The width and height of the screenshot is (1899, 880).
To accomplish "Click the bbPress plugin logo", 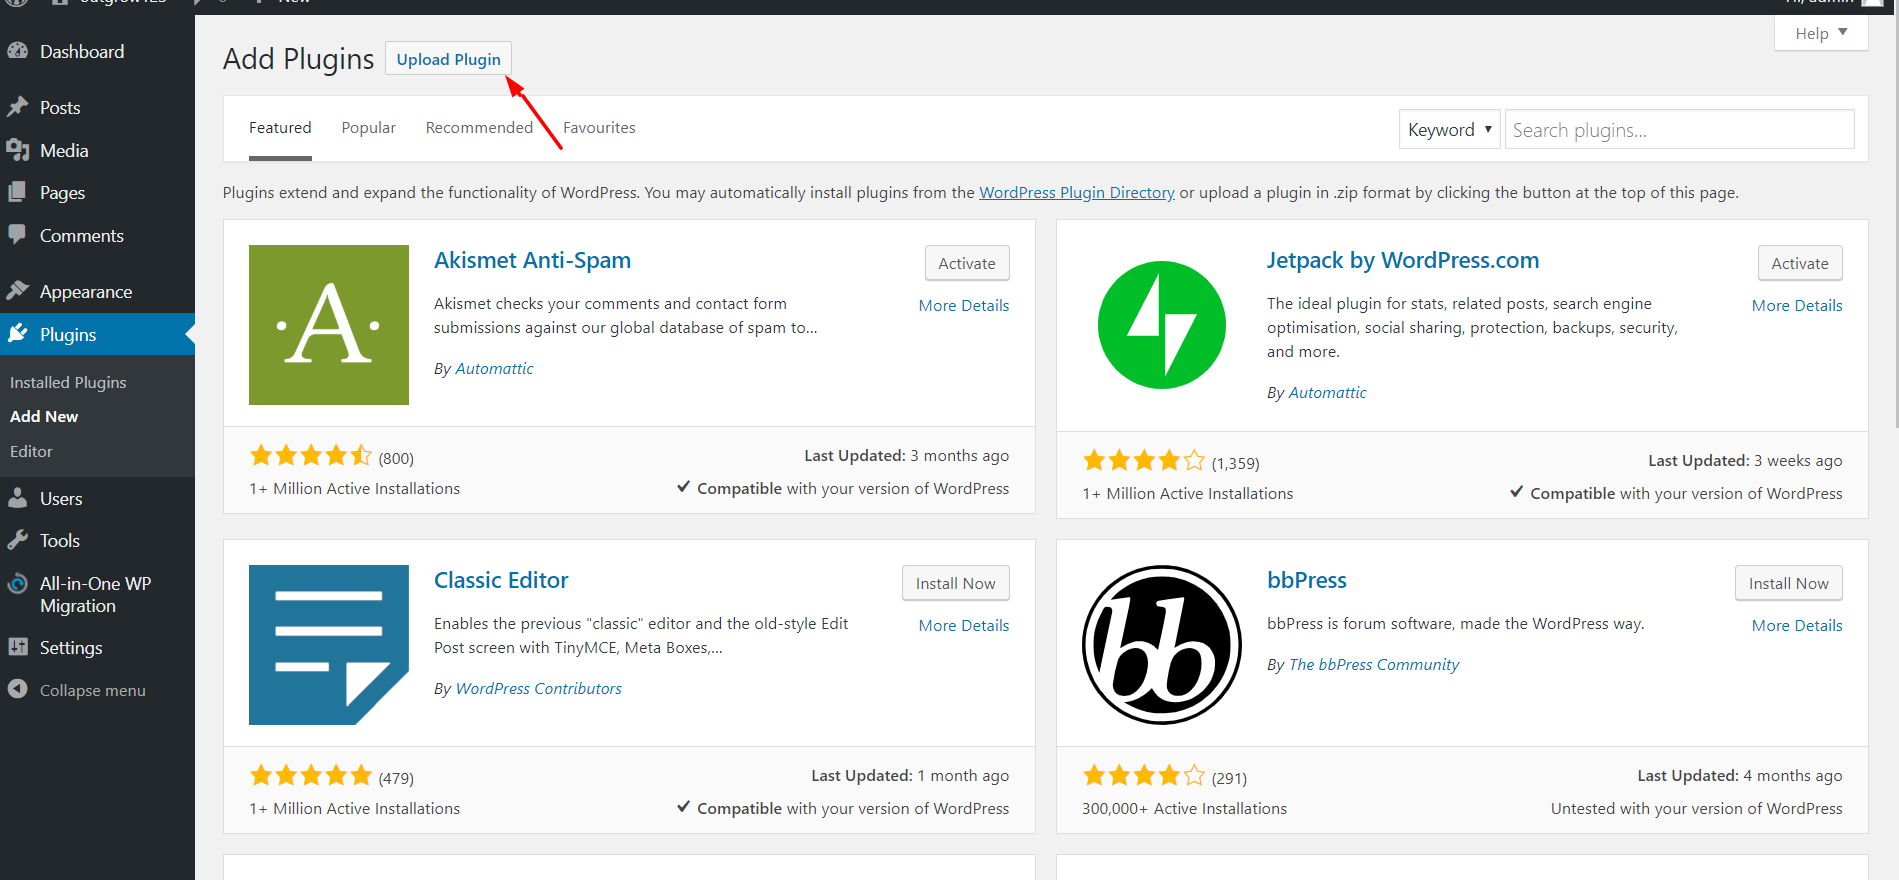I will 1162,645.
